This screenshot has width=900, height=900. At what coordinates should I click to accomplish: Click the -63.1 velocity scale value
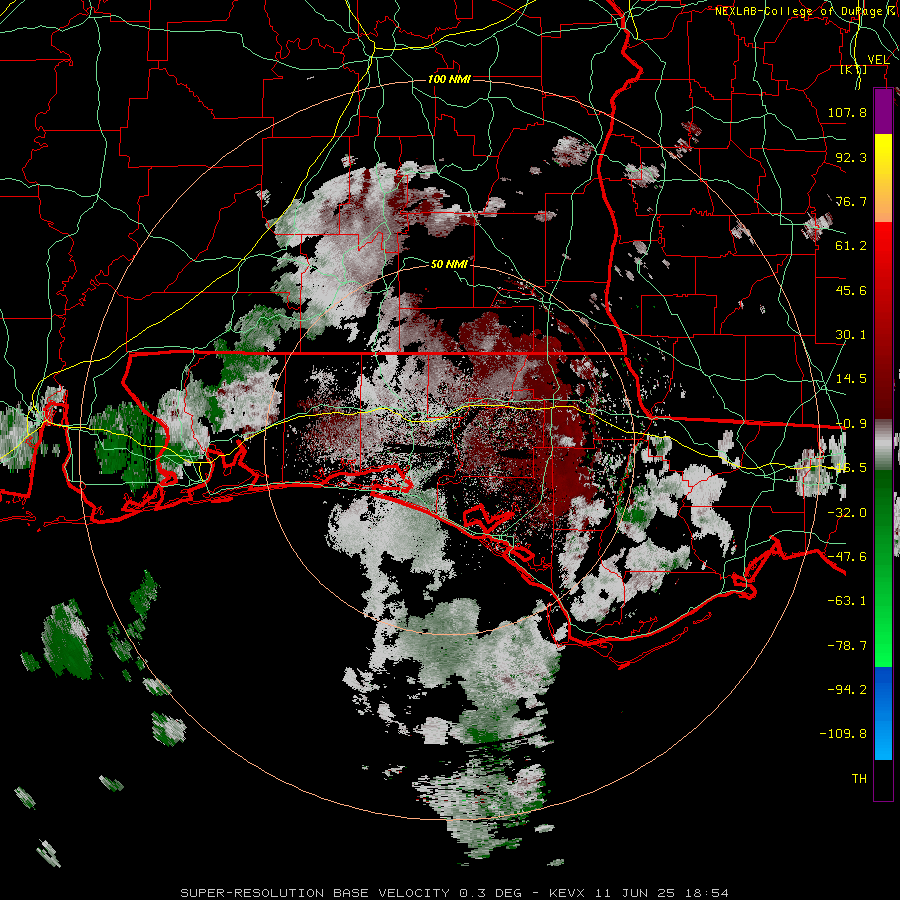pyautogui.click(x=847, y=601)
